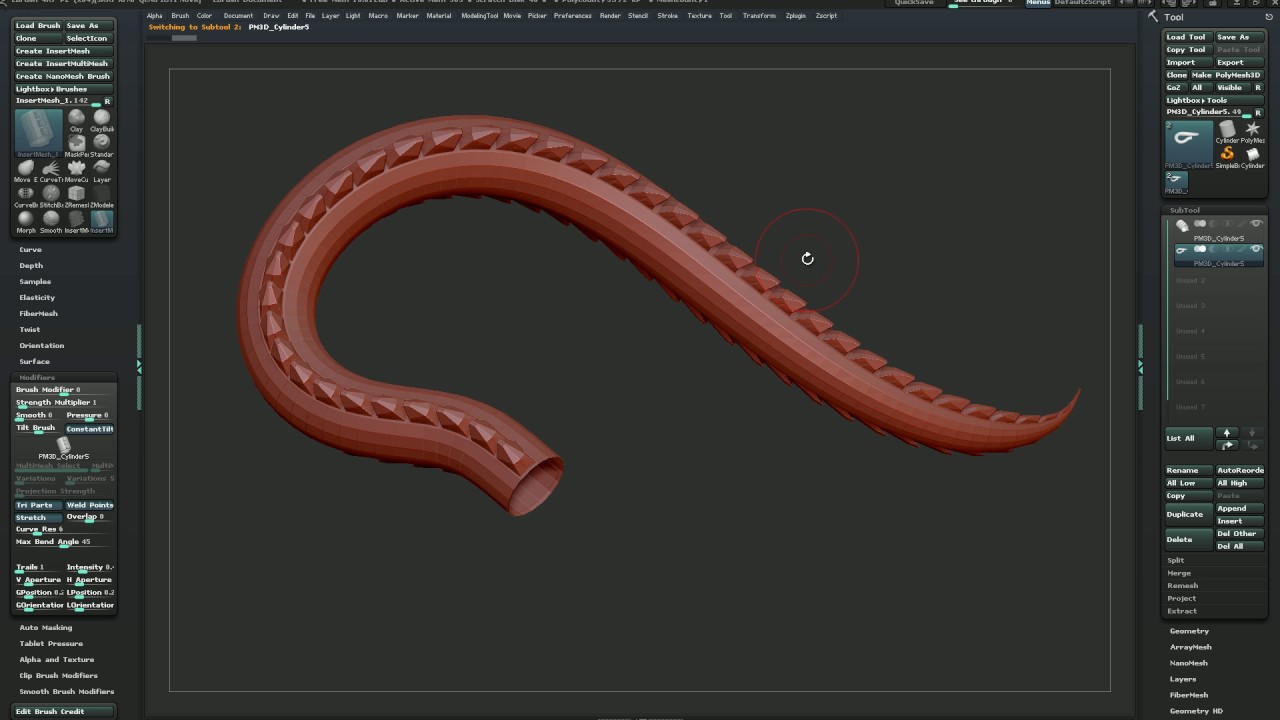
Task: Expand the Depth brush section
Action: [31, 266]
